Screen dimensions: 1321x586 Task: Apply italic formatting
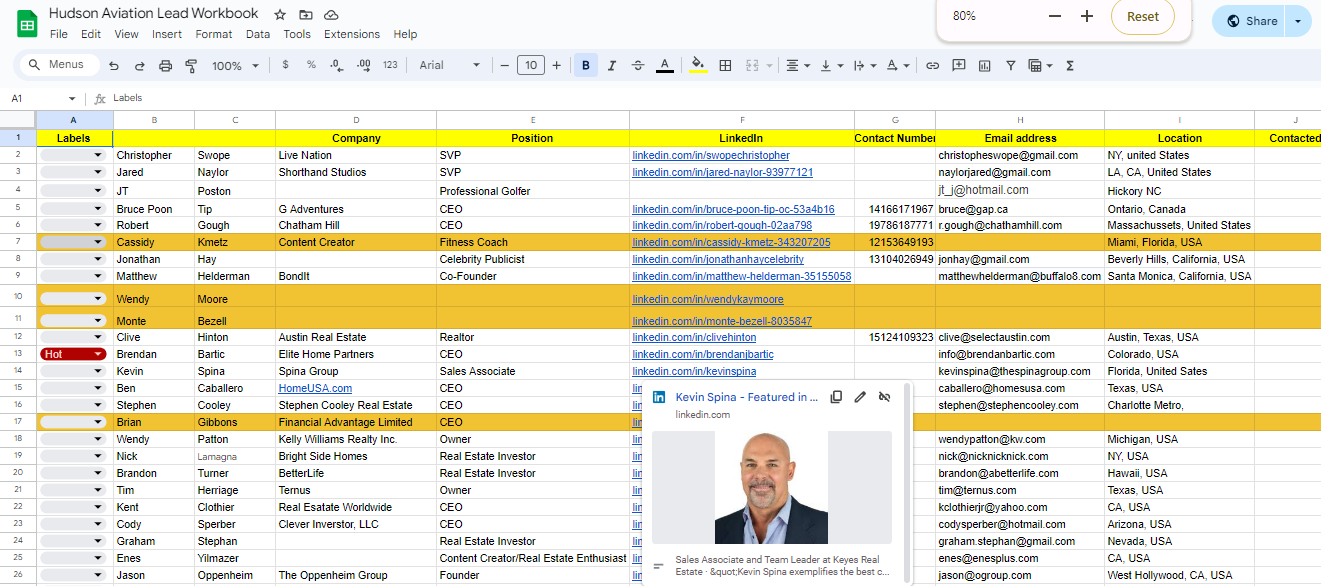coord(612,66)
